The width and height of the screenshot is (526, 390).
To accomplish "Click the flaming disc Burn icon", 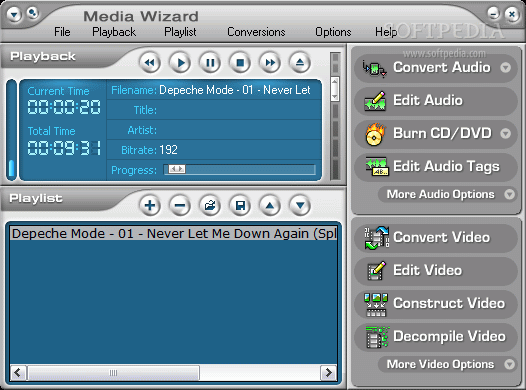I will (375, 134).
